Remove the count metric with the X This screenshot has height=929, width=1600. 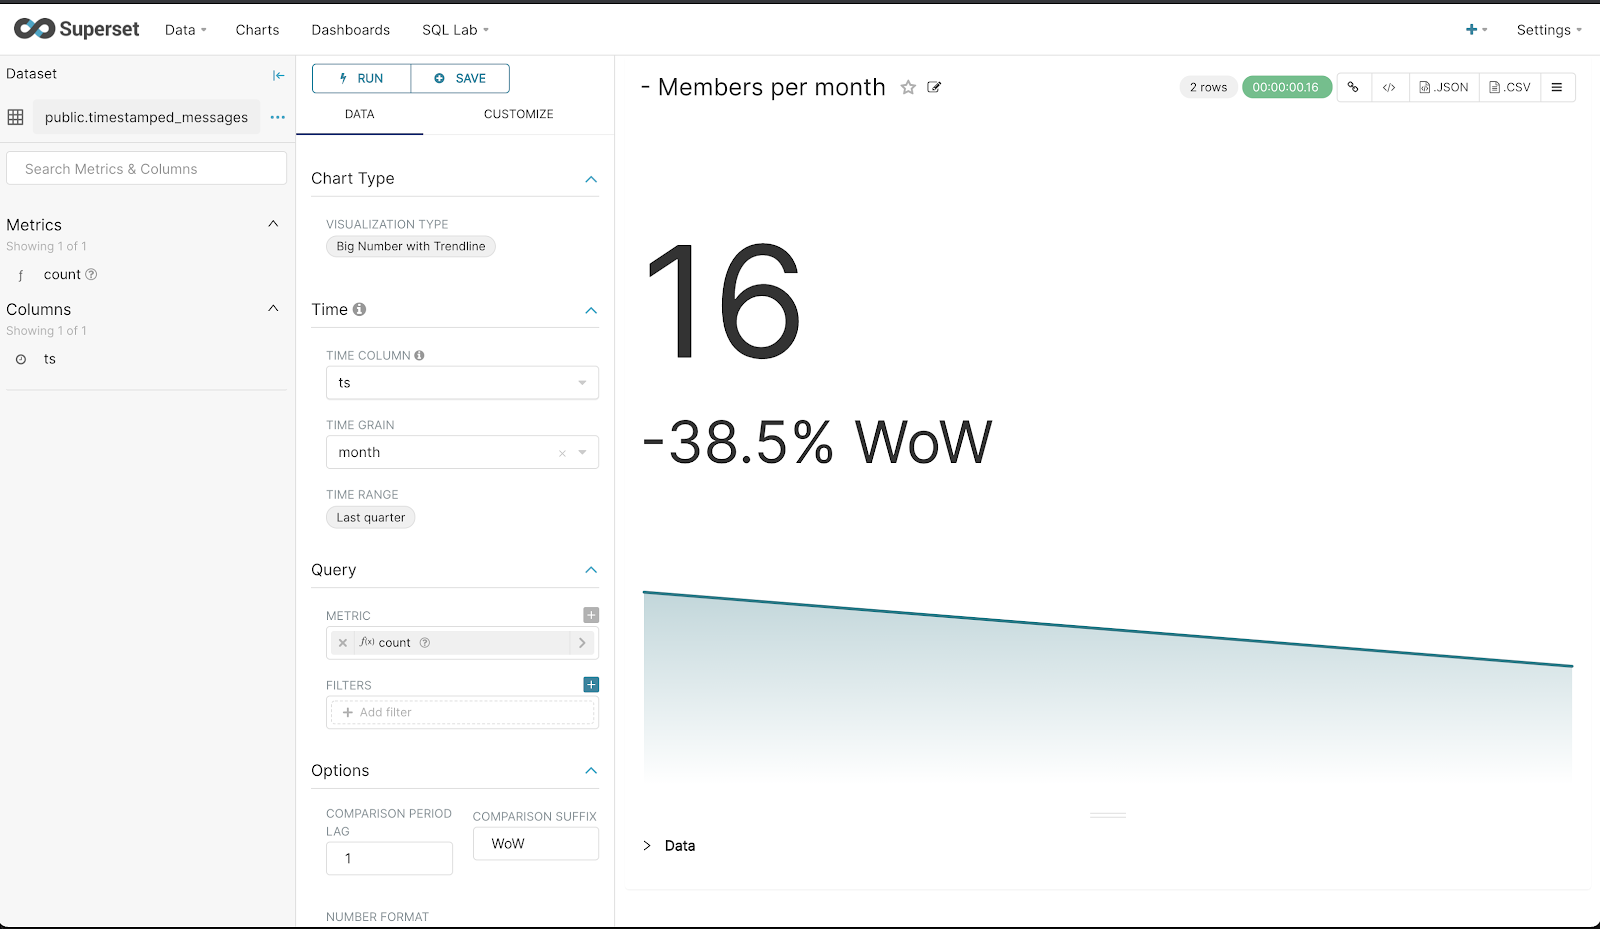[342, 642]
